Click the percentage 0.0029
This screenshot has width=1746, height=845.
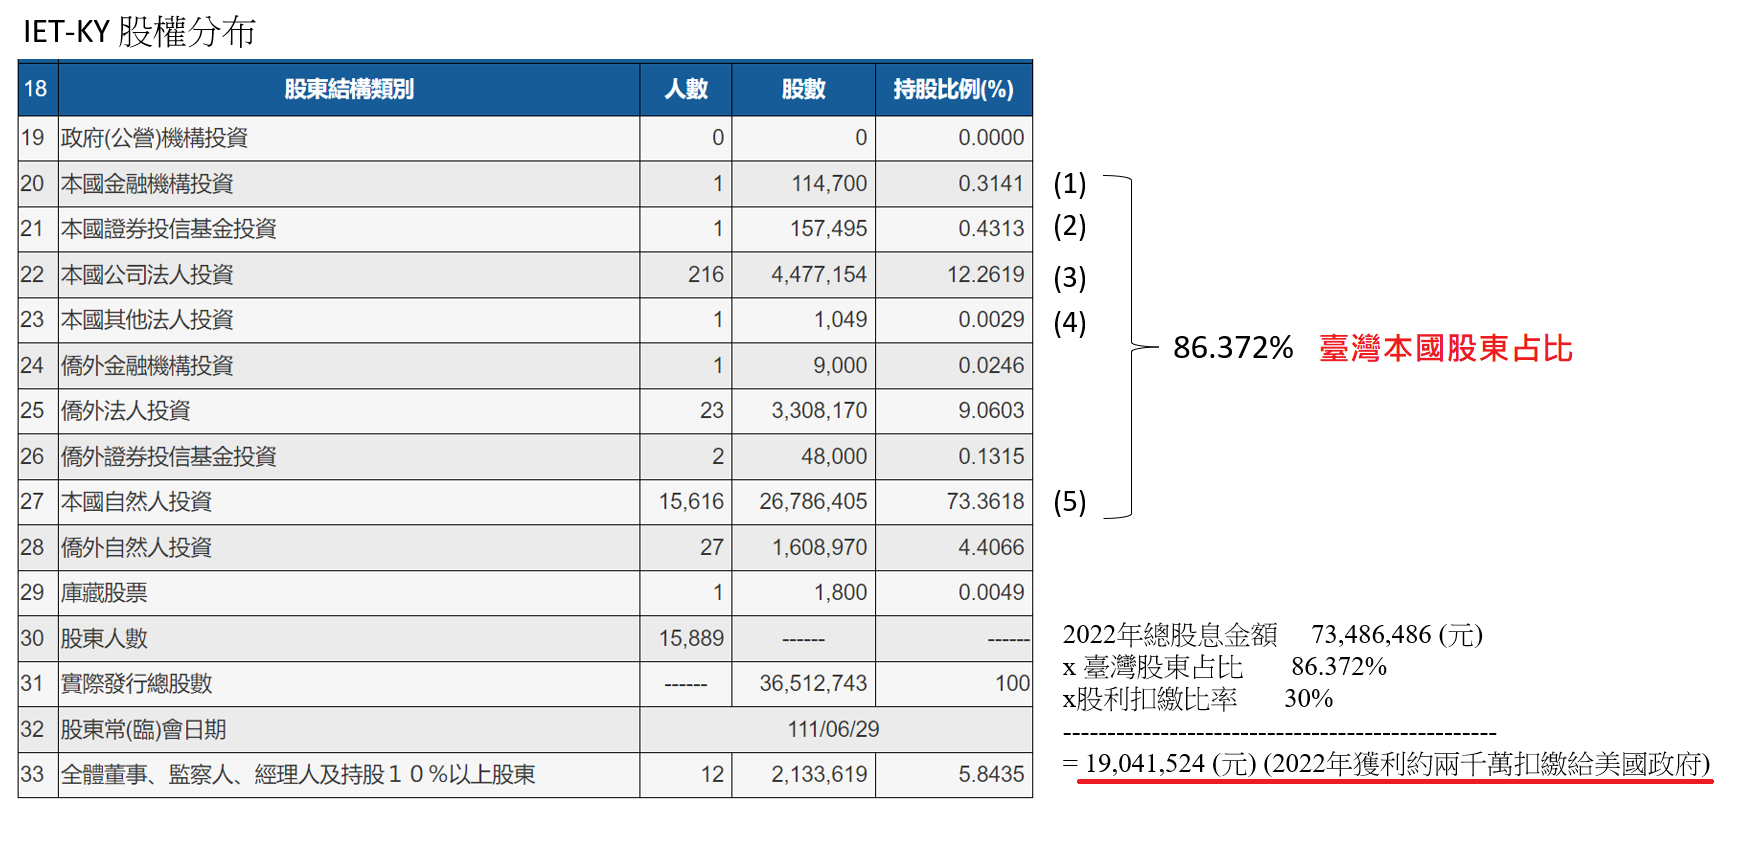coord(991,320)
